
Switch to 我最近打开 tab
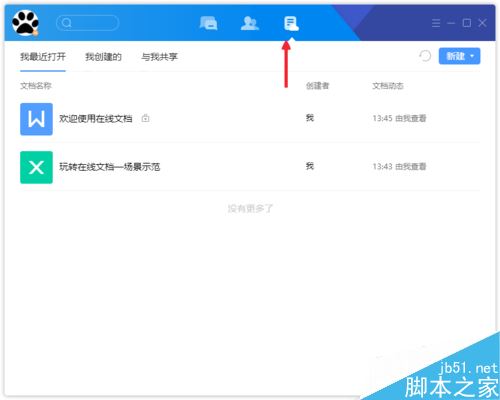(43, 57)
